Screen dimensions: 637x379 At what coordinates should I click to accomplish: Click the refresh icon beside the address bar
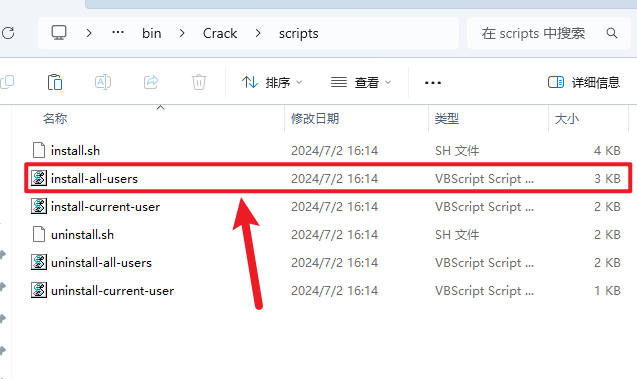pyautogui.click(x=8, y=33)
